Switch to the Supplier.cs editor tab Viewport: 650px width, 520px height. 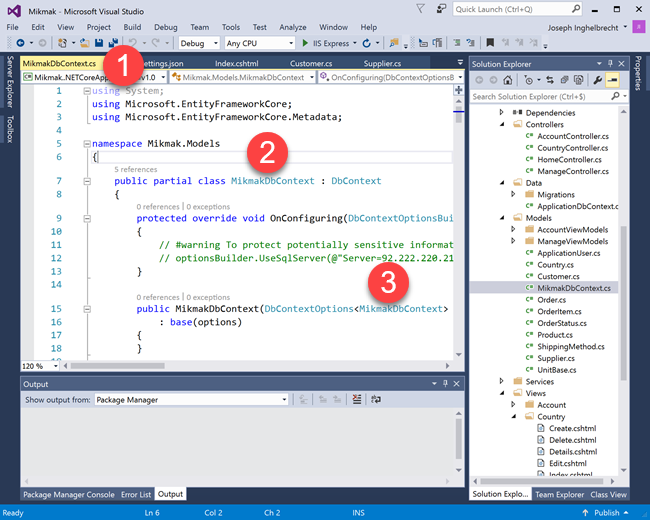382,63
